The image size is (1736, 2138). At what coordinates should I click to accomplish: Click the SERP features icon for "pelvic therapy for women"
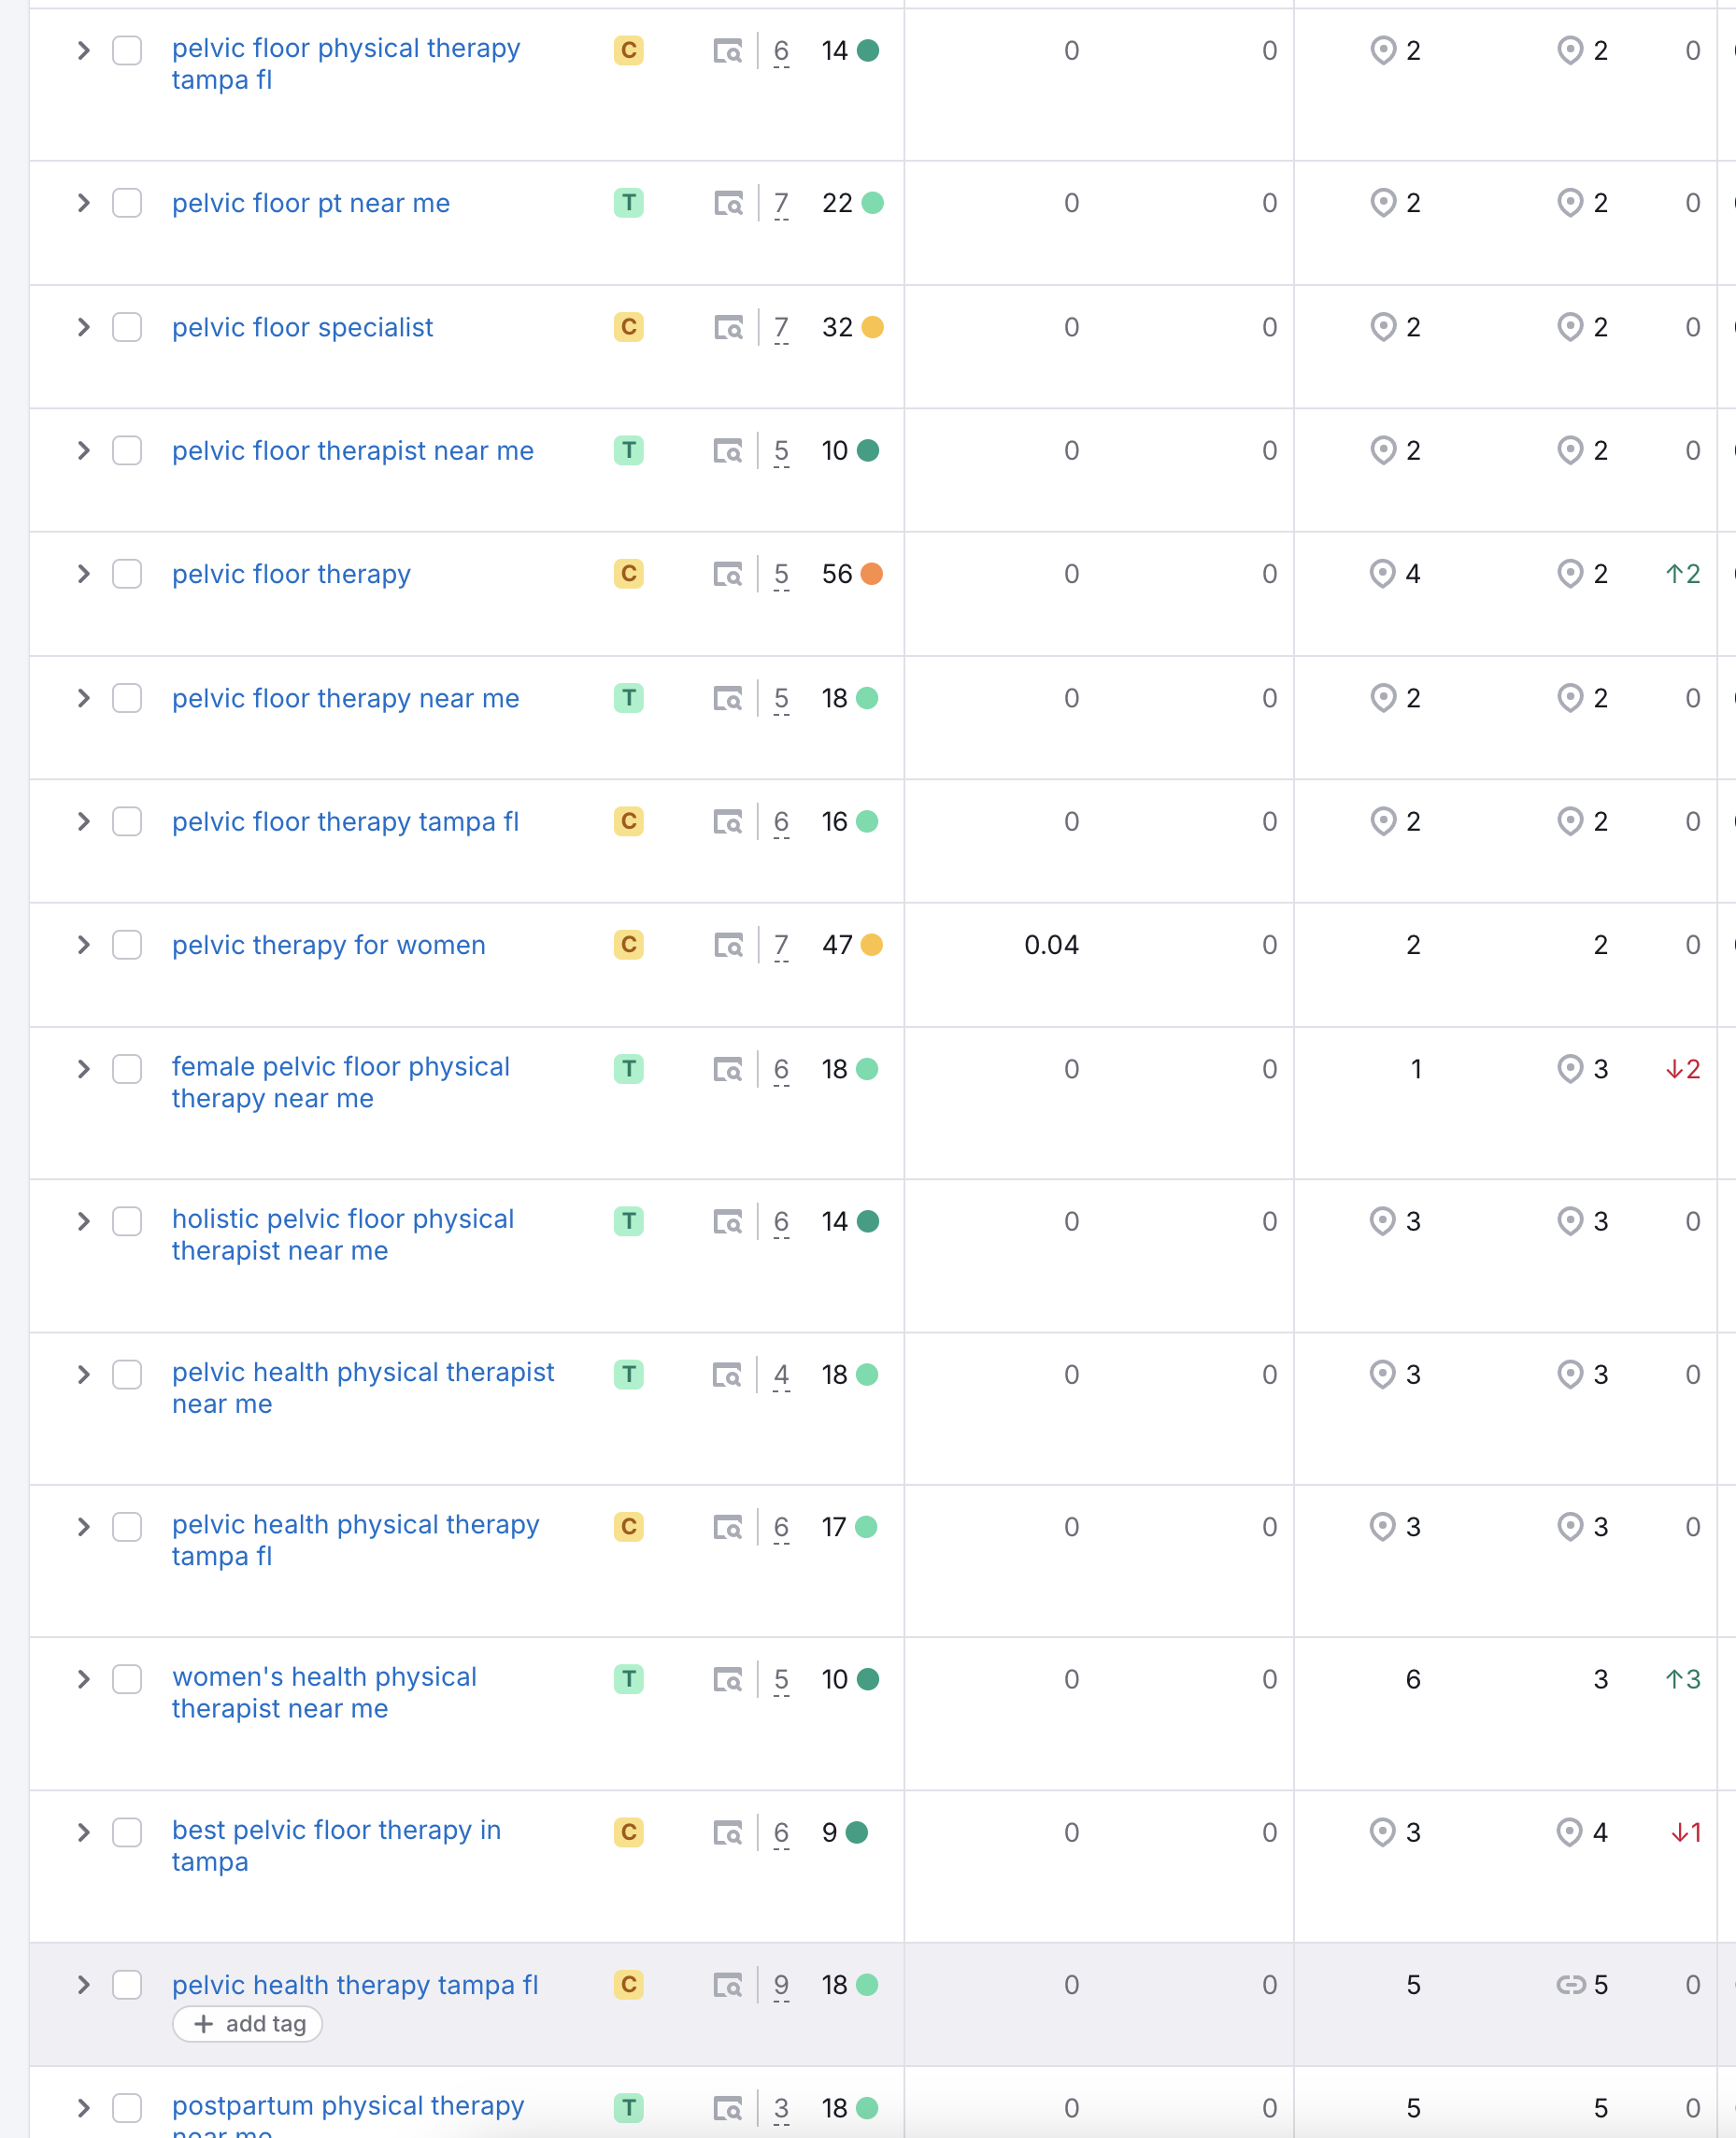[731, 945]
